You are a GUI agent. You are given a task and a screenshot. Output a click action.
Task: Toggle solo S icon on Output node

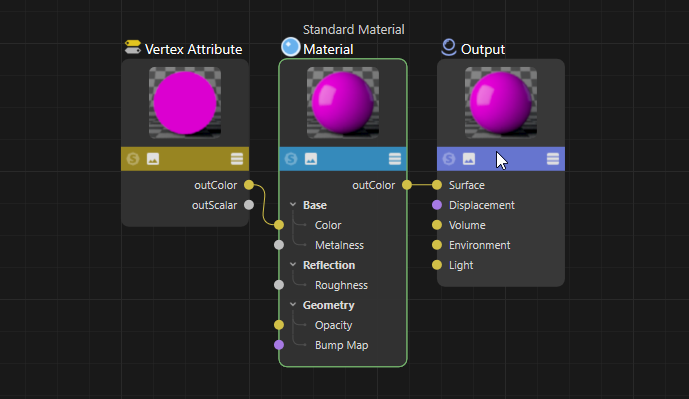pos(449,159)
